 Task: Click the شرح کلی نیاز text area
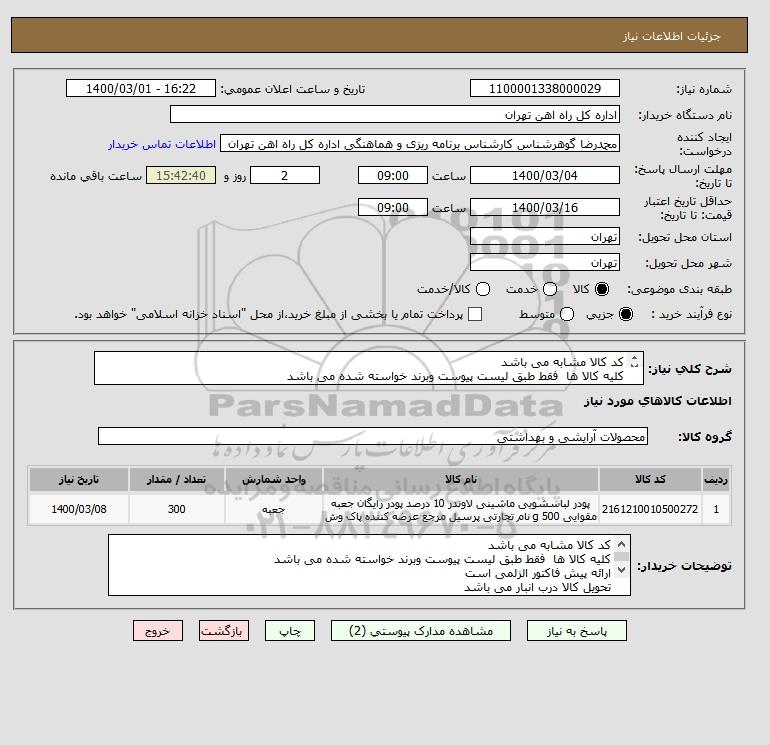click(x=369, y=368)
